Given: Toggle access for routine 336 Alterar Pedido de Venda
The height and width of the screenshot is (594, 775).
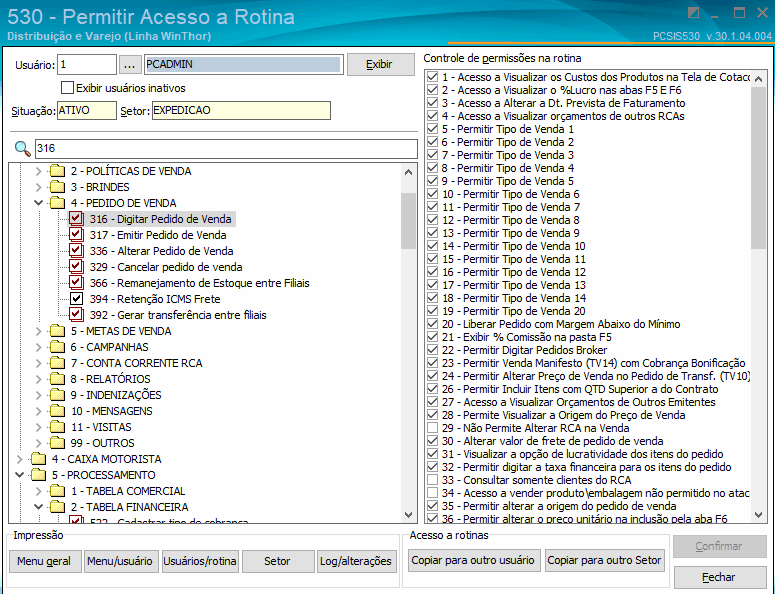Looking at the screenshot, I should [76, 251].
